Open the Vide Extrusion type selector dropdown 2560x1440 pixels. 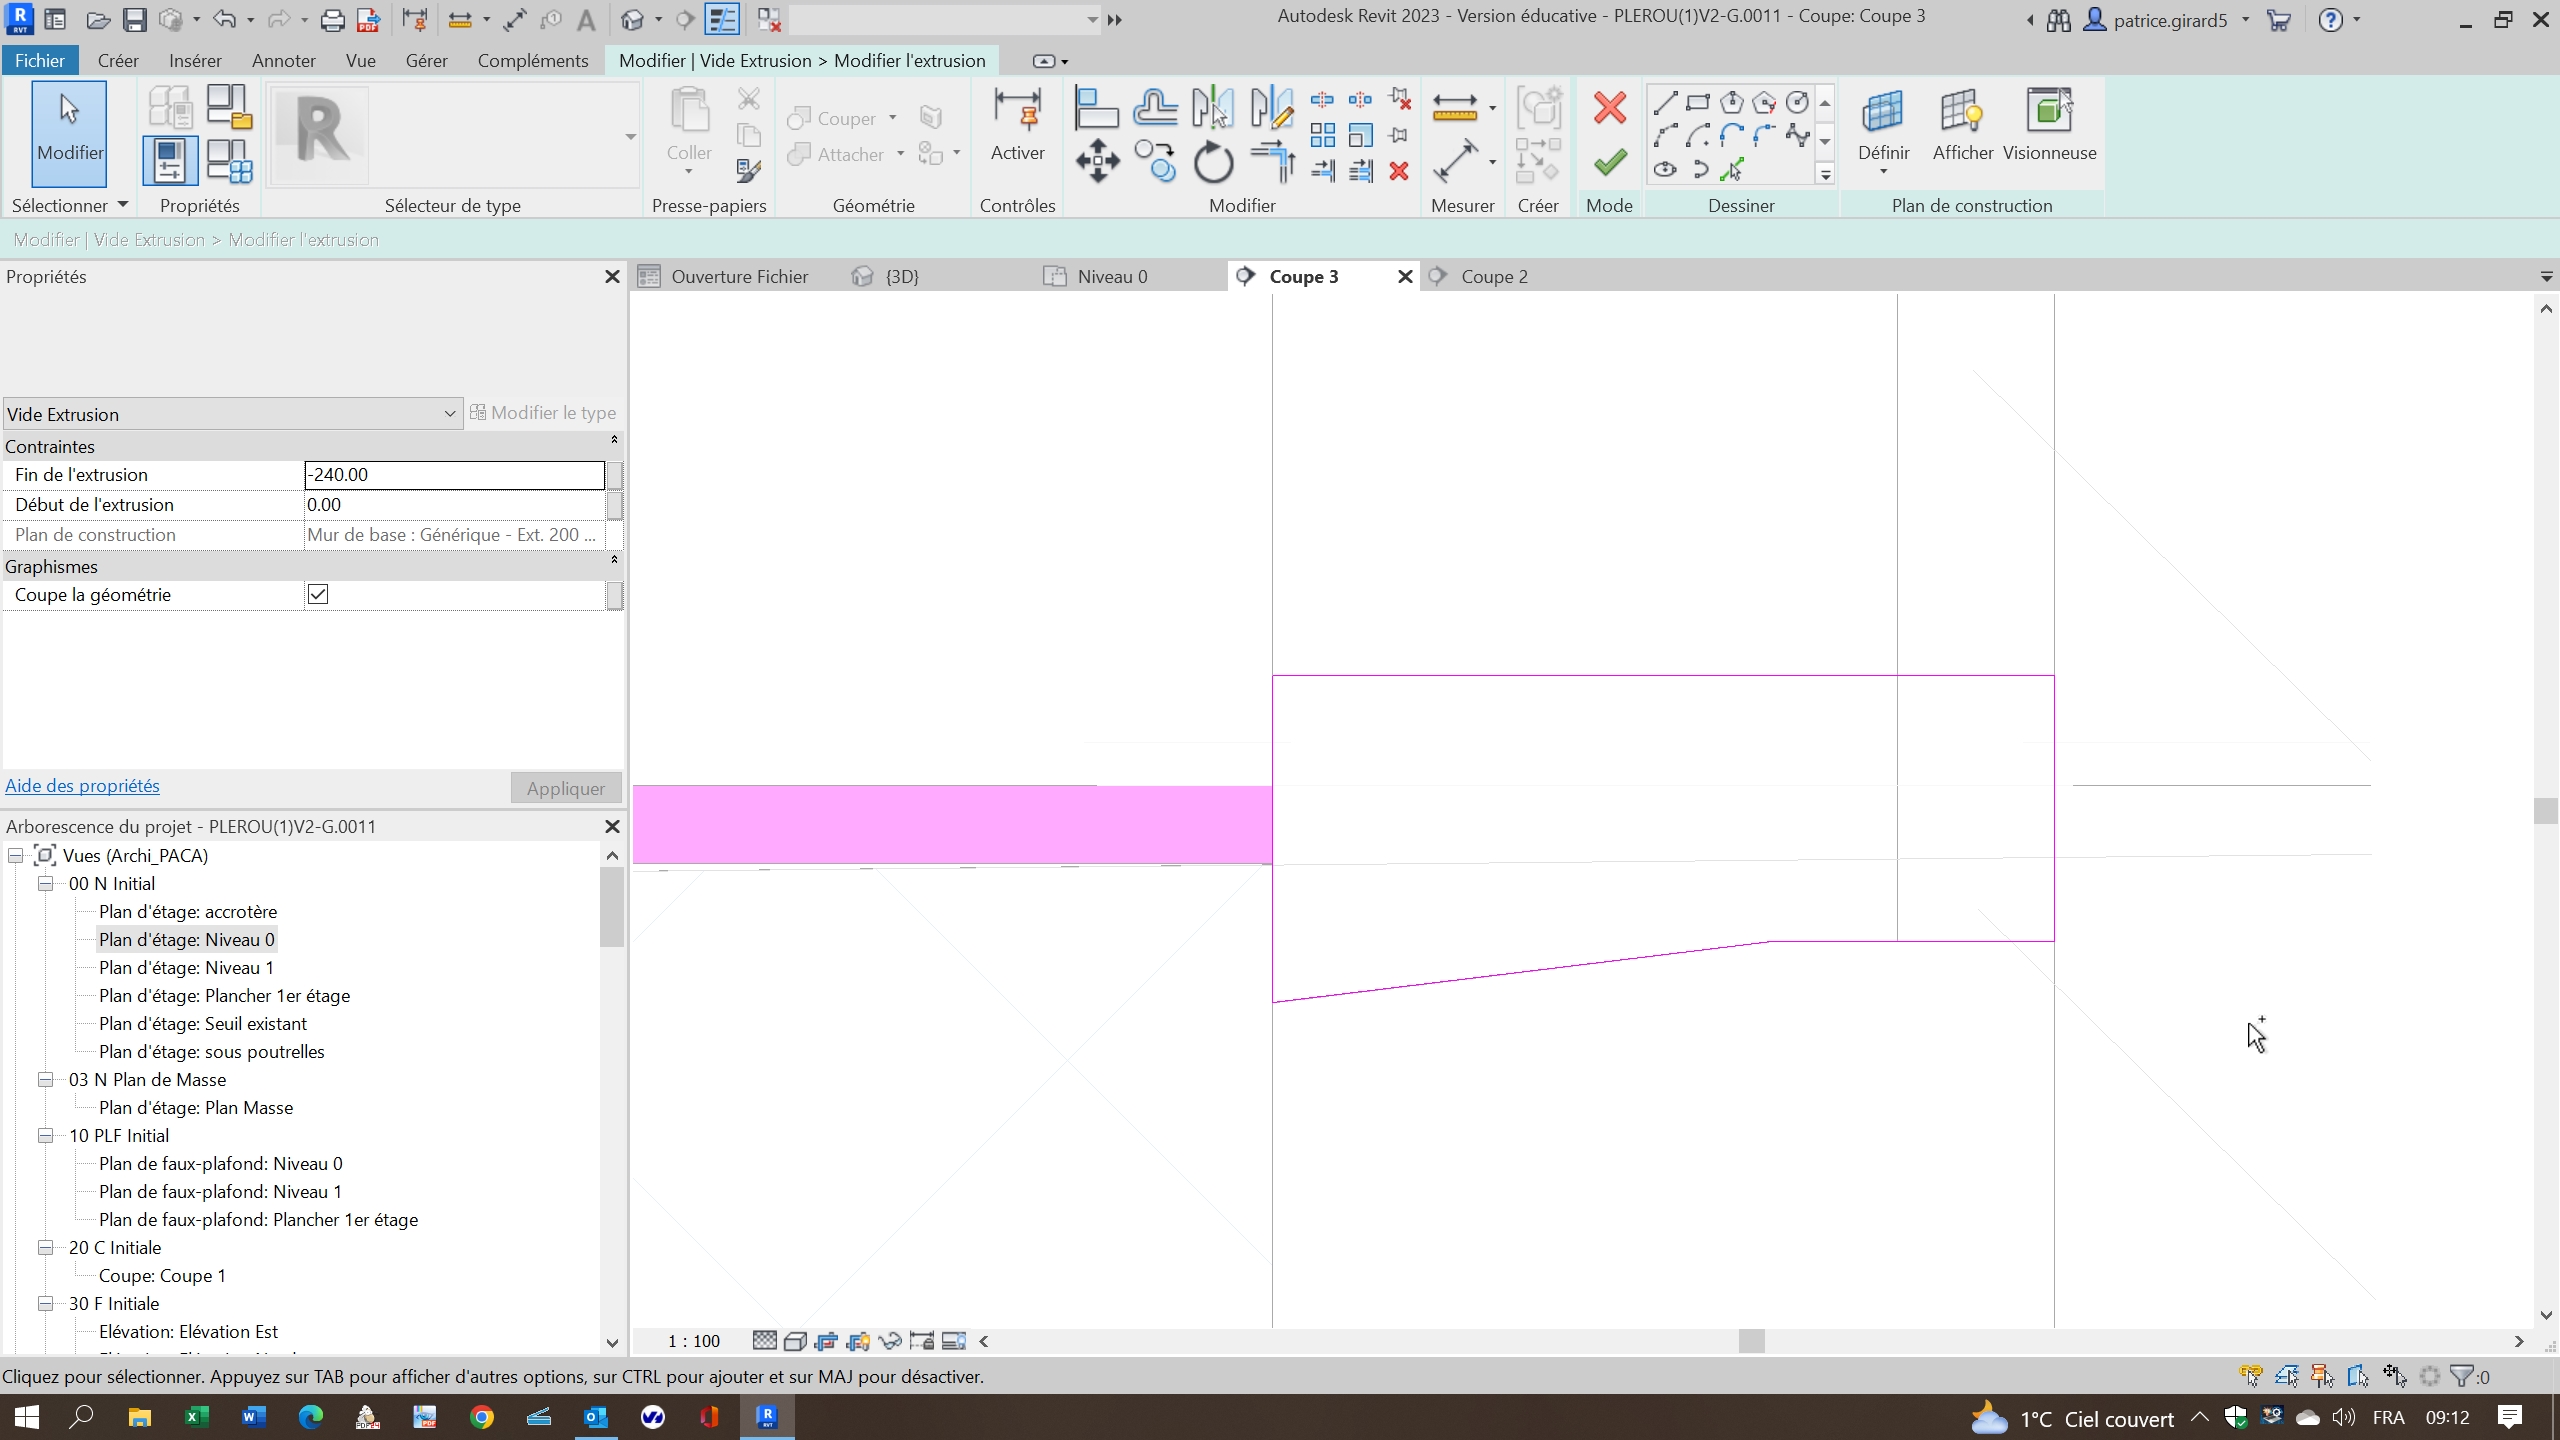coord(448,413)
